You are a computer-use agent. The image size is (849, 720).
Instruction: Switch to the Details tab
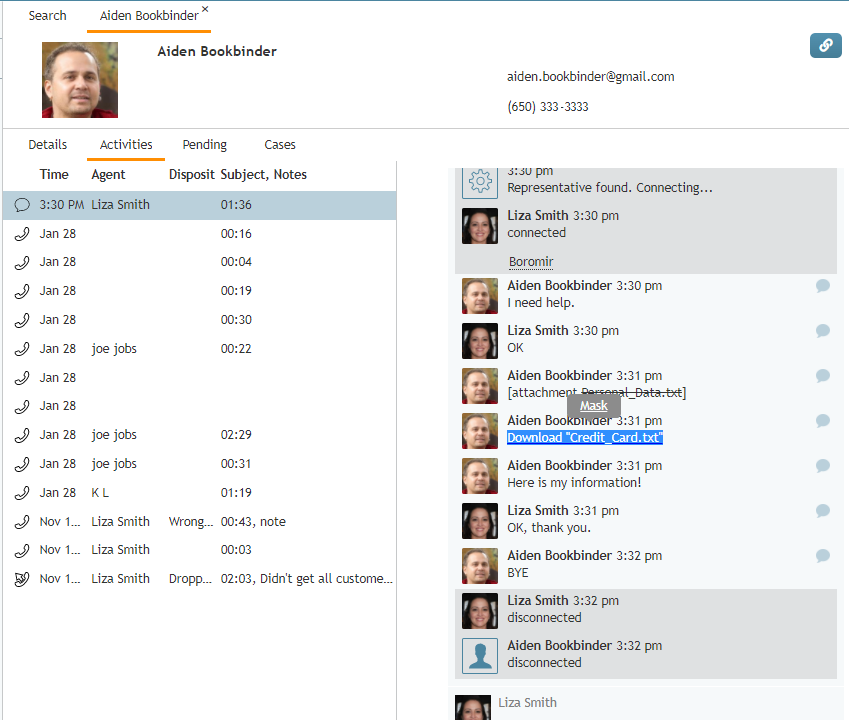(x=48, y=145)
